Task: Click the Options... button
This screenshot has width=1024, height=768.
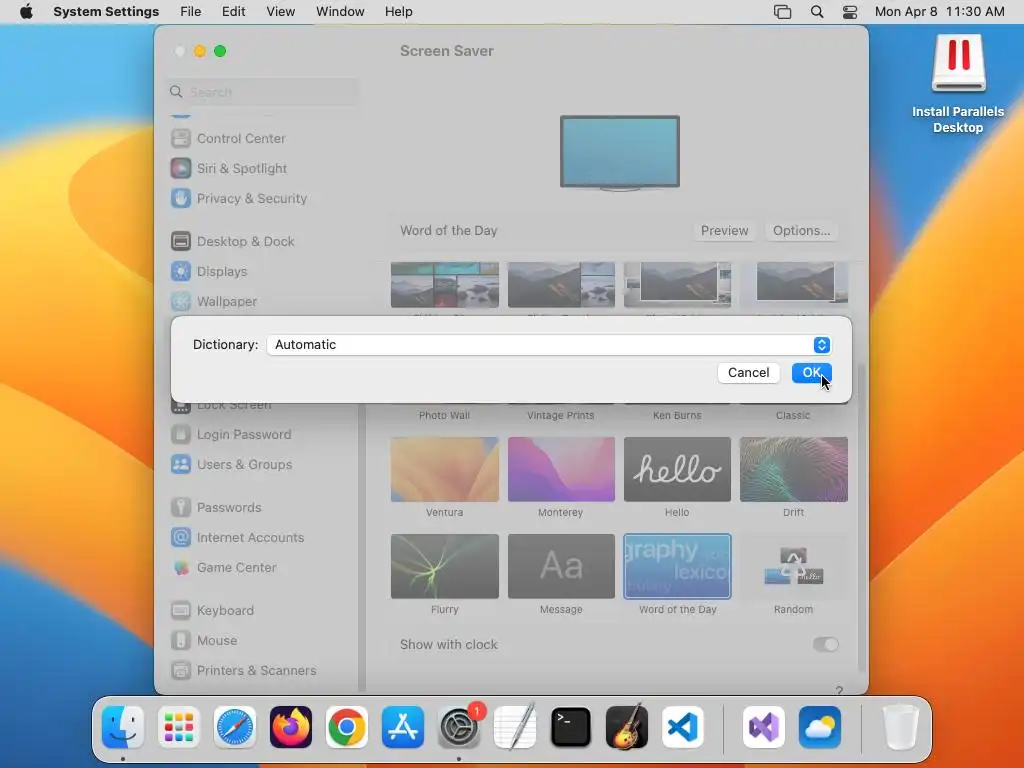Action: 801,231
